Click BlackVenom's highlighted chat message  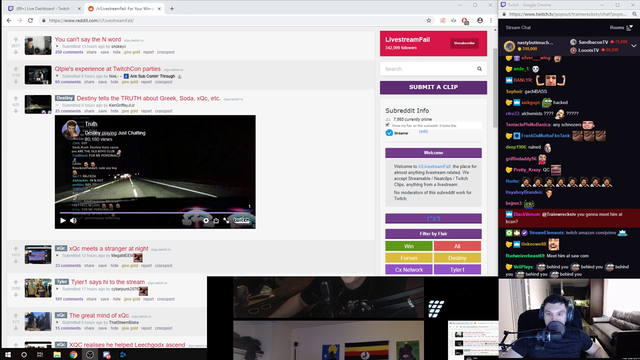point(569,218)
